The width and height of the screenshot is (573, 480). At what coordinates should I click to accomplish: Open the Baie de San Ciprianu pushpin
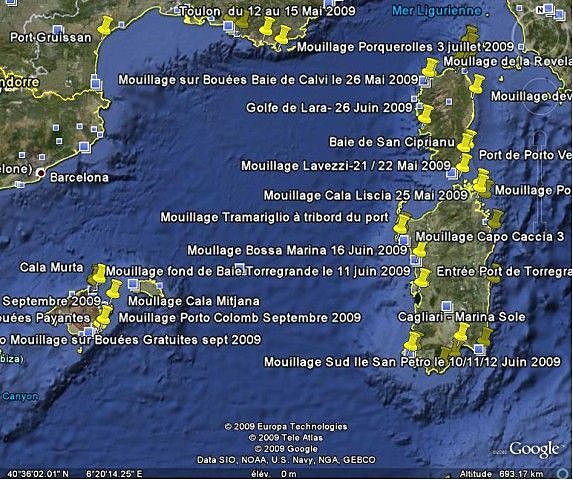click(467, 141)
